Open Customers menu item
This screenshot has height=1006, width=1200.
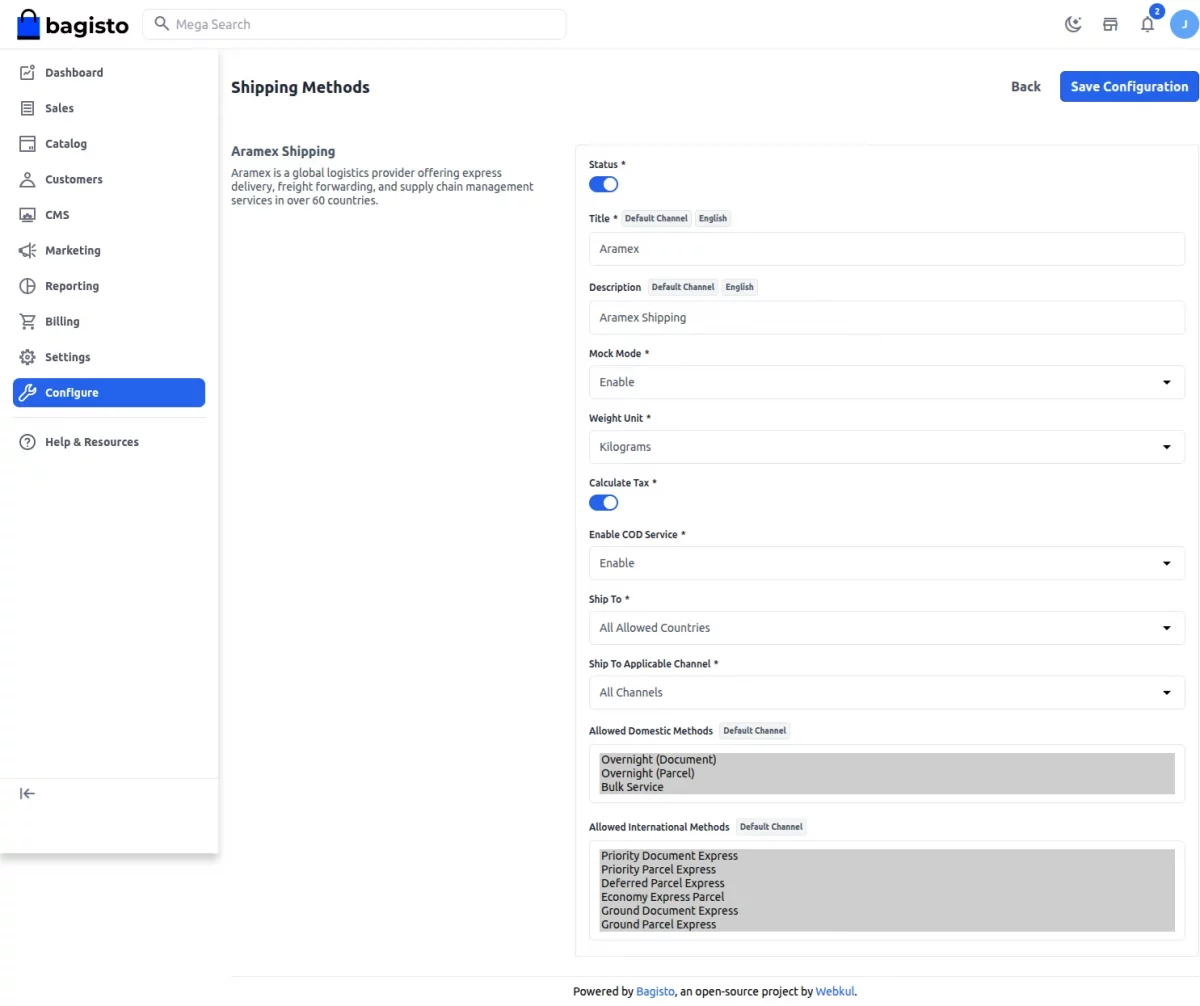click(109, 179)
